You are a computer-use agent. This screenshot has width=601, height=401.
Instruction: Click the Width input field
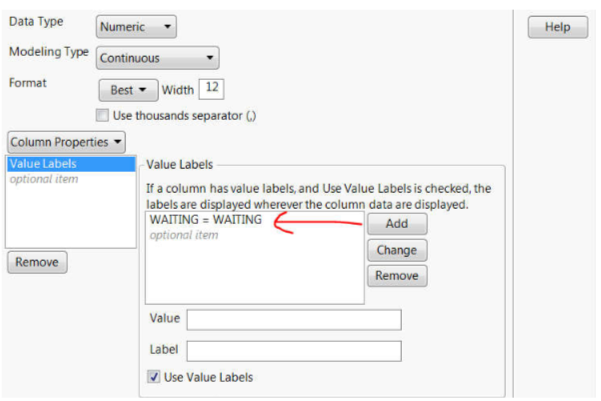[211, 88]
